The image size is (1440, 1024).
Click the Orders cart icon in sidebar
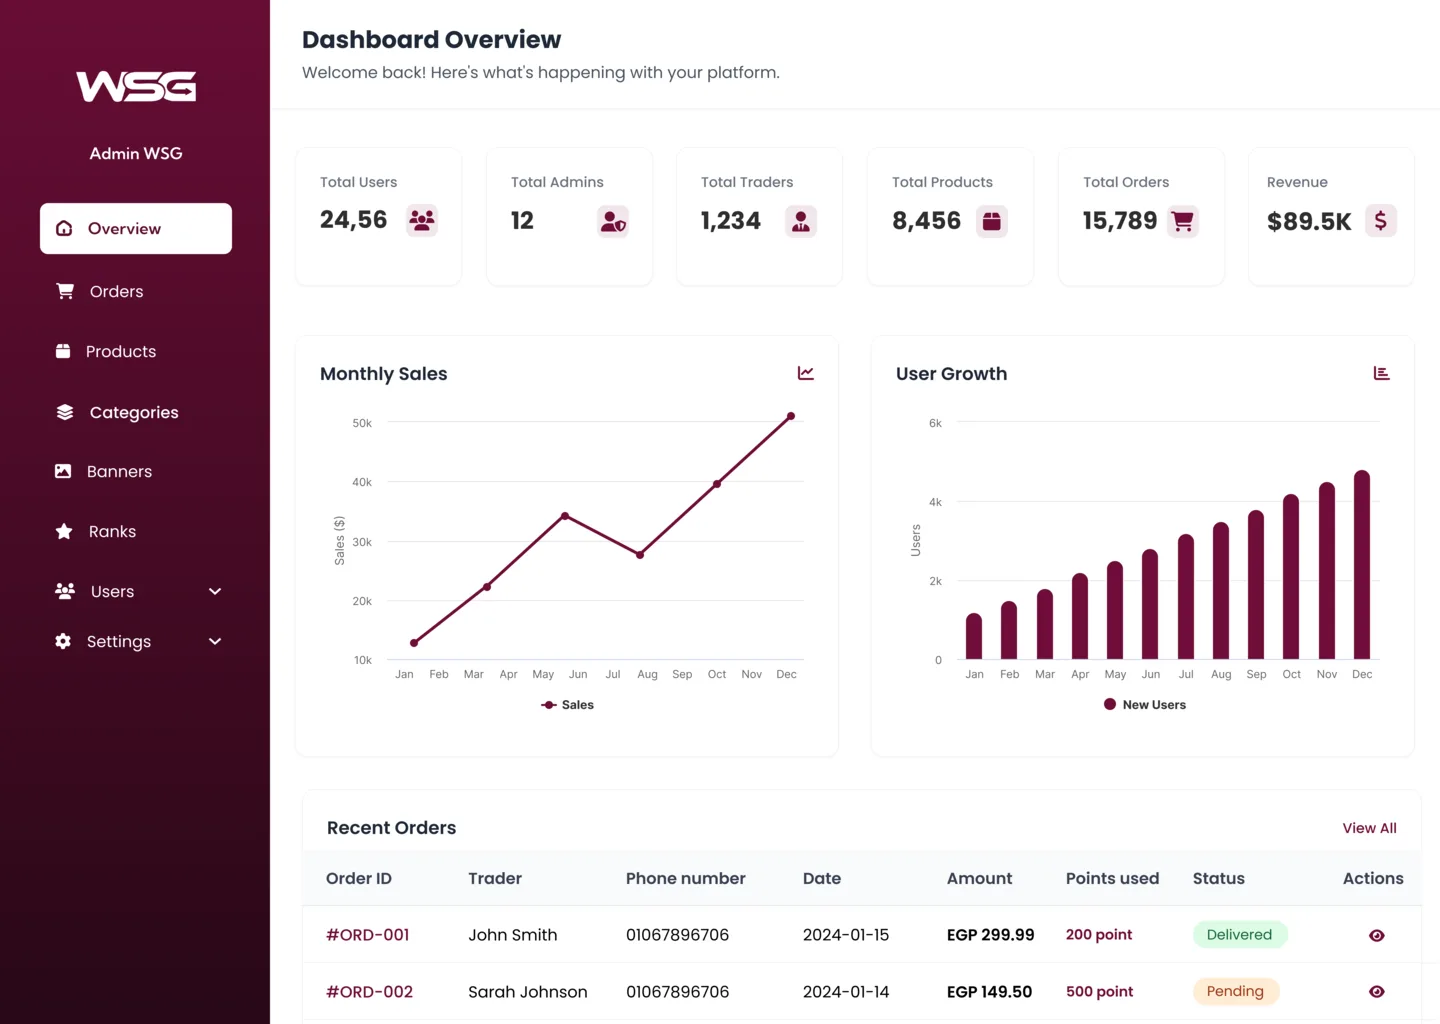point(65,291)
